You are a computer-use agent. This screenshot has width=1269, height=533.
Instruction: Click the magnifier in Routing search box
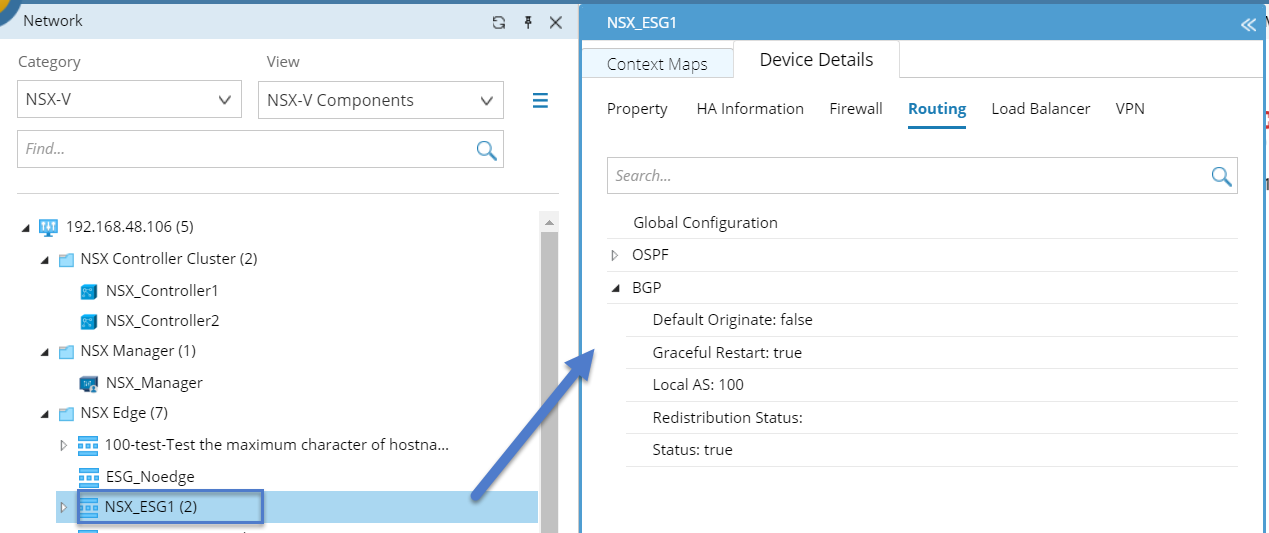pyautogui.click(x=1221, y=176)
